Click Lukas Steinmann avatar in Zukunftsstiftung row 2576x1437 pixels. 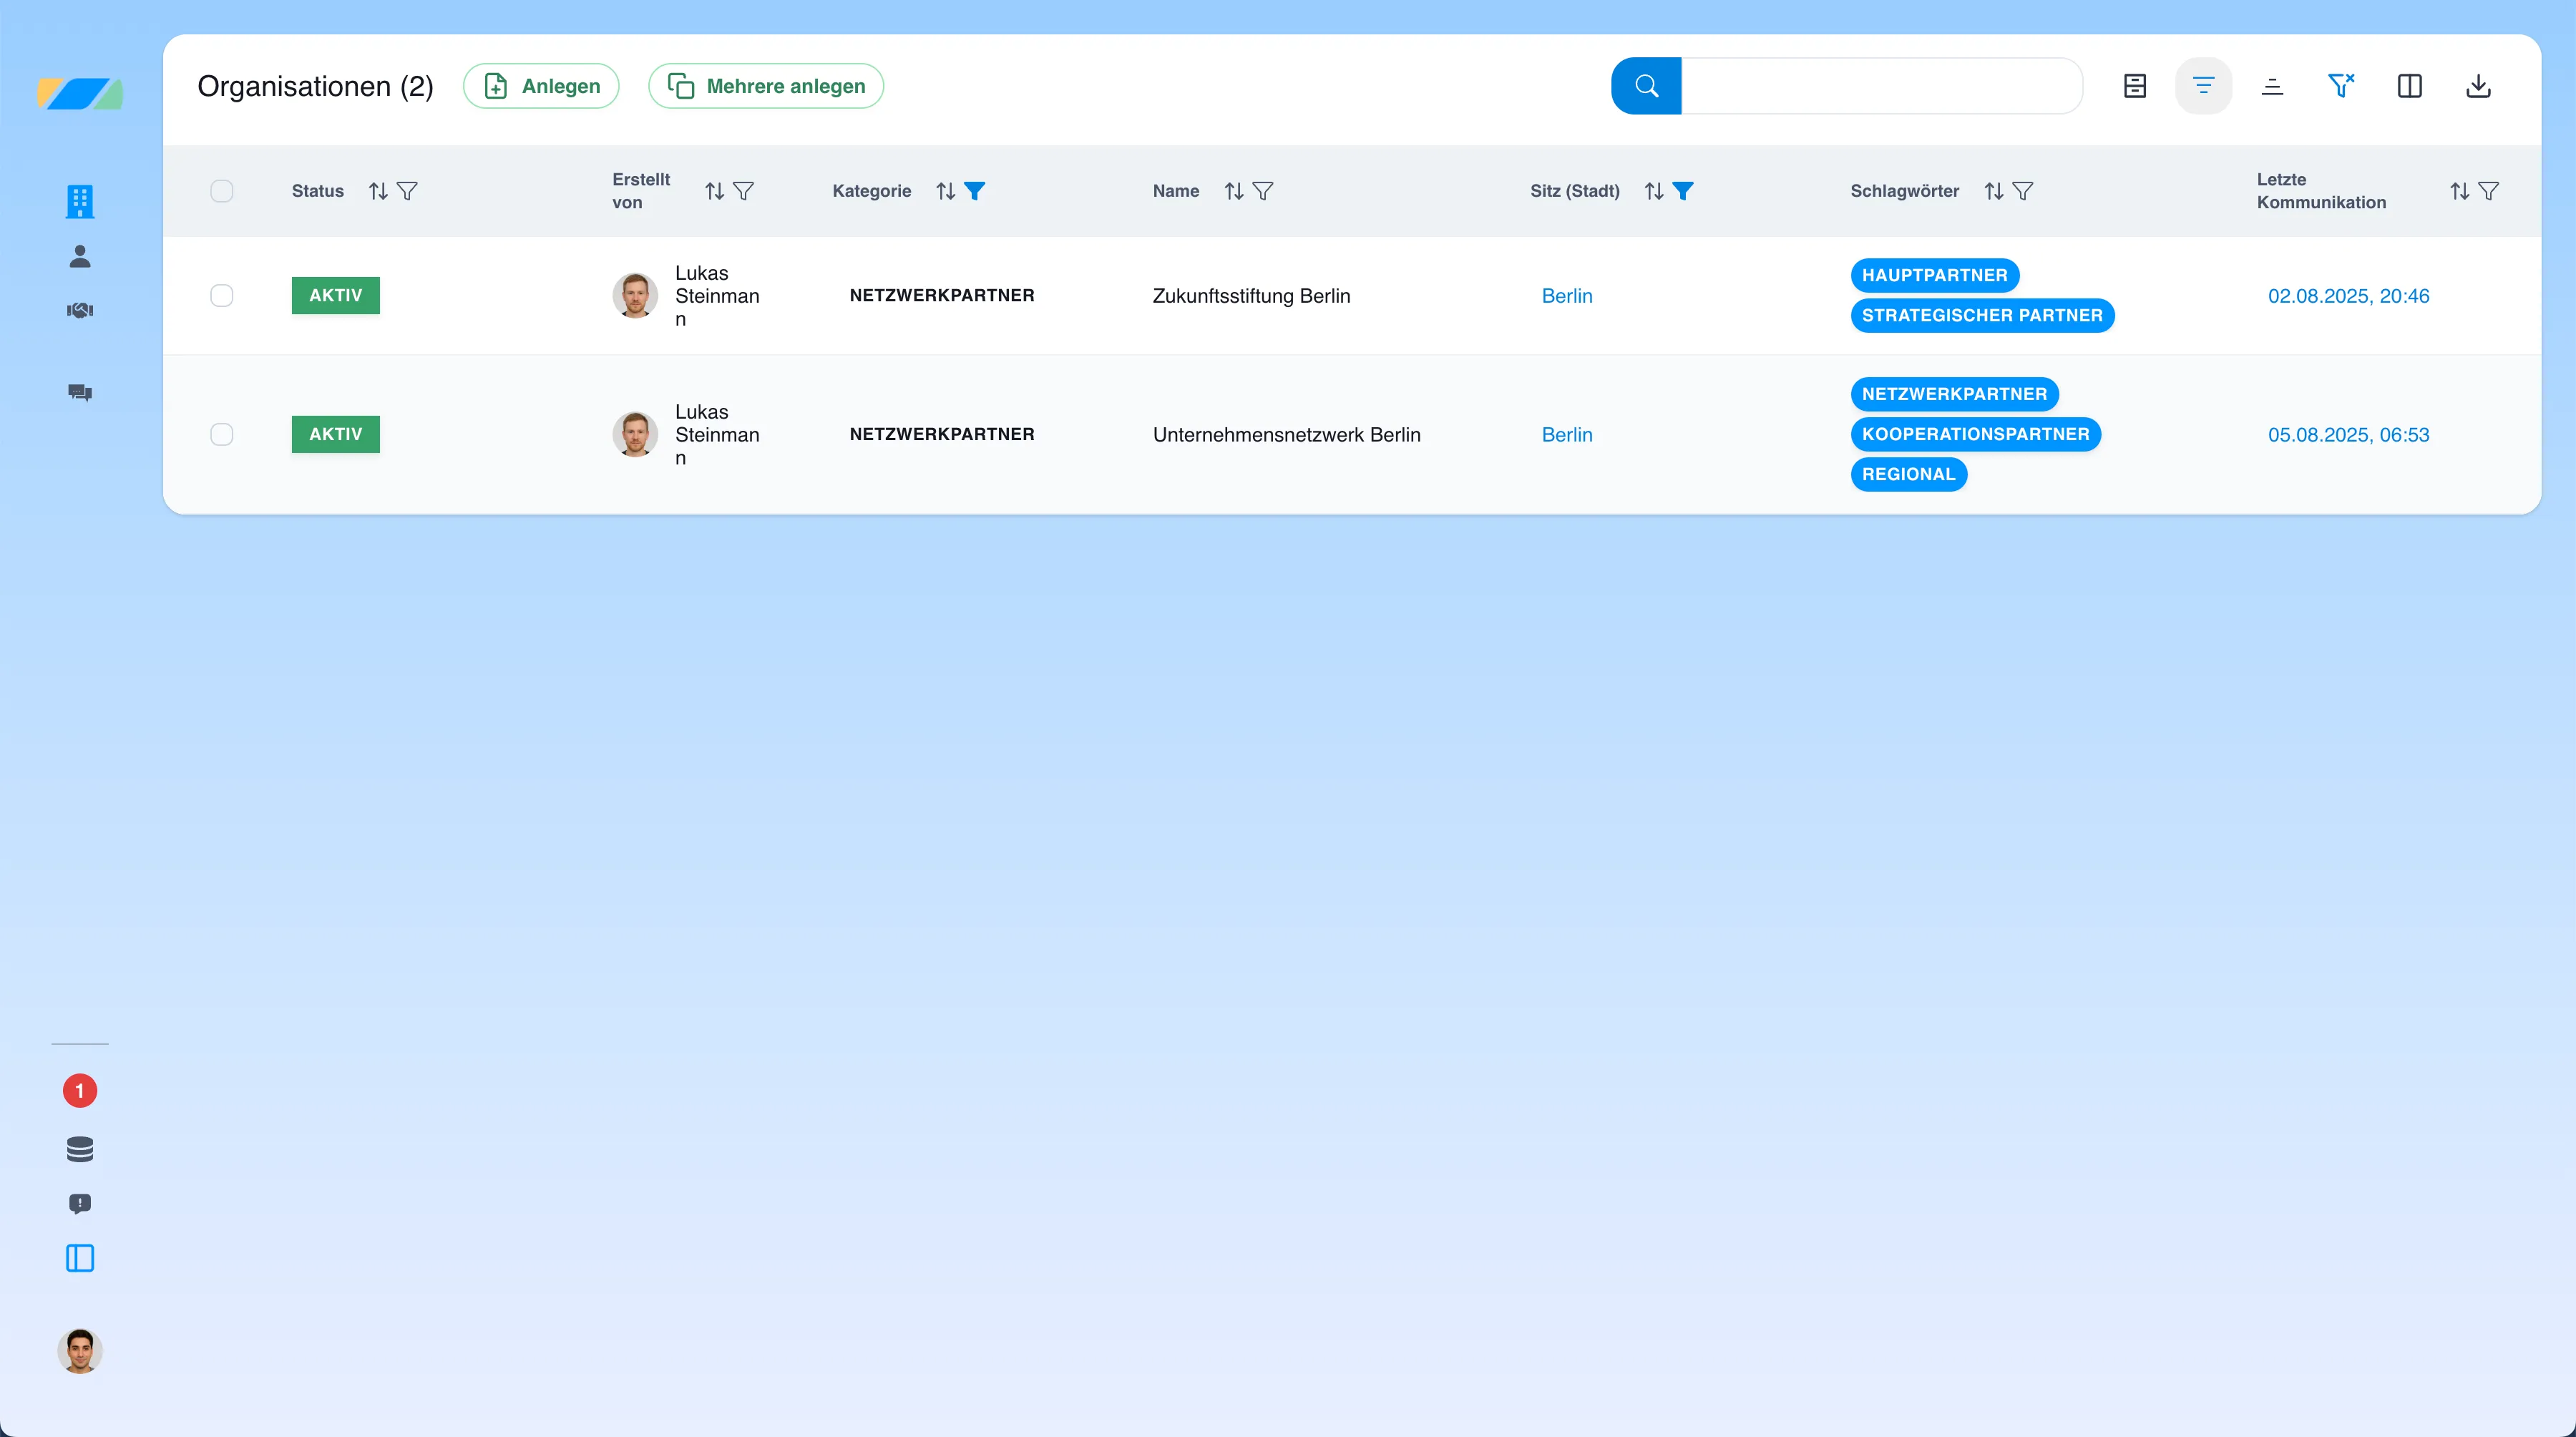[x=635, y=295]
